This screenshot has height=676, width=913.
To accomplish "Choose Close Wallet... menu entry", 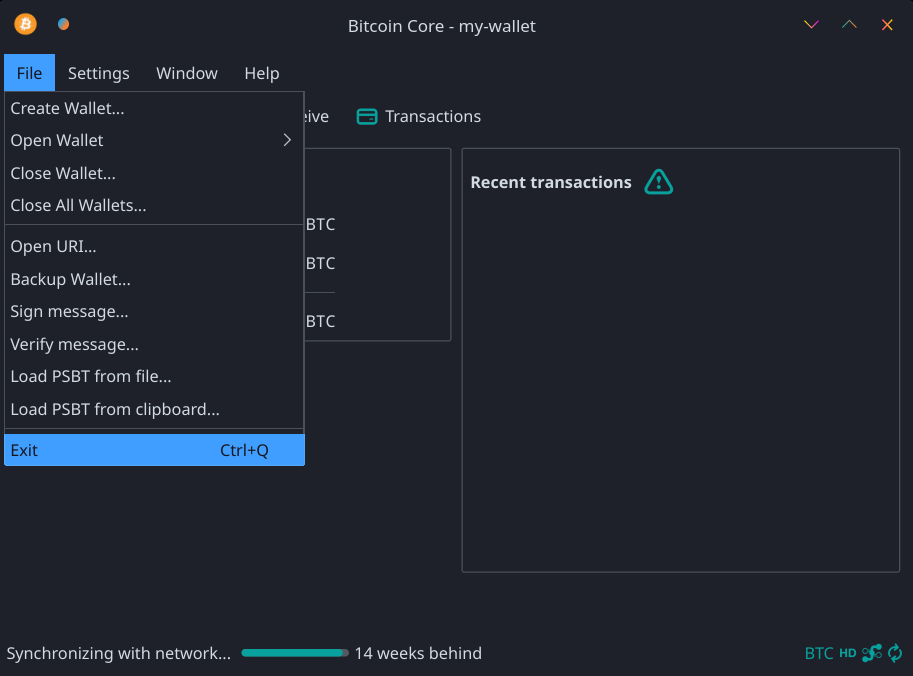I will pos(63,173).
